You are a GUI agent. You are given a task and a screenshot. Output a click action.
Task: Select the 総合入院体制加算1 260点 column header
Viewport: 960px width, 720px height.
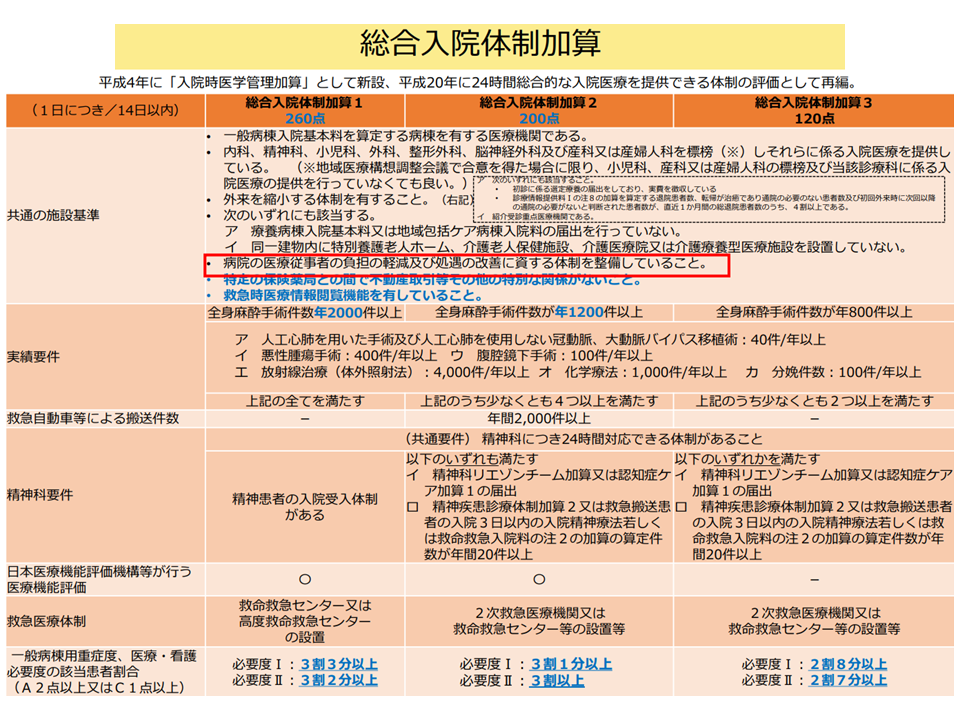point(305,110)
